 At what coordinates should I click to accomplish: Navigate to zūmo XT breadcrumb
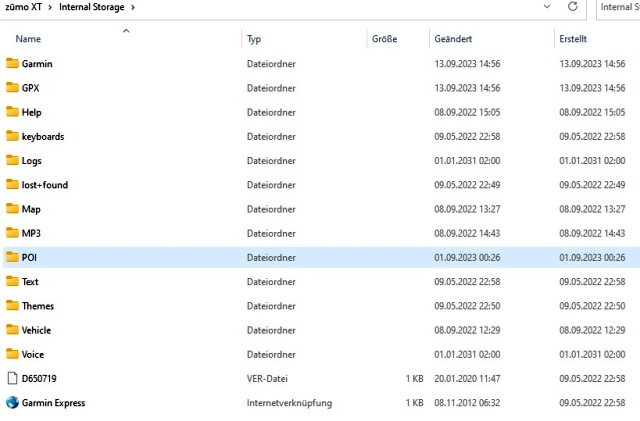click(23, 7)
